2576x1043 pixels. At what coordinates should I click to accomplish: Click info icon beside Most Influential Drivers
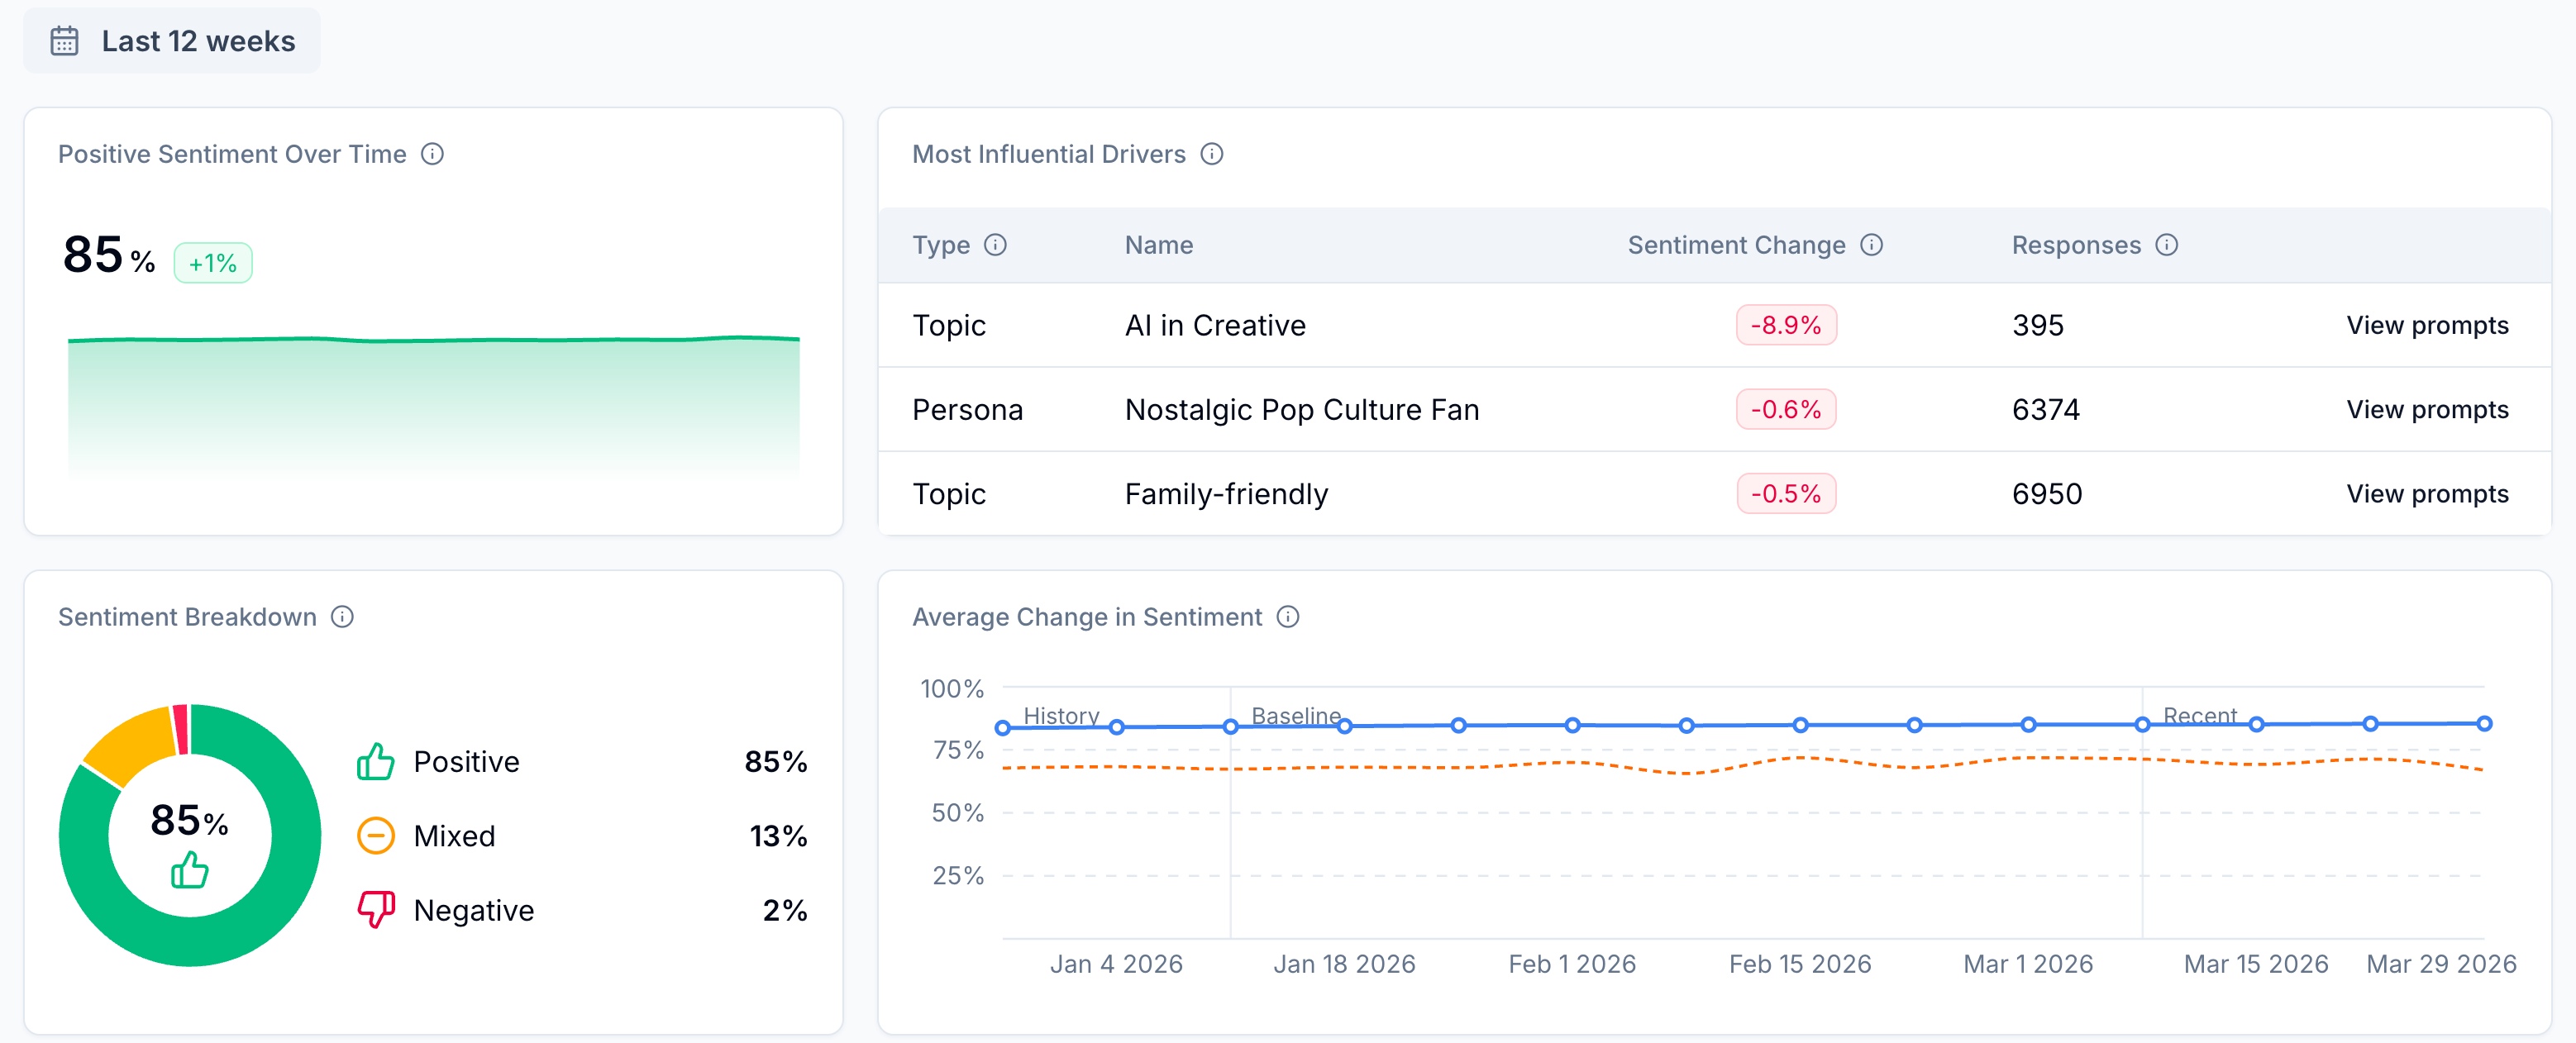[1211, 154]
